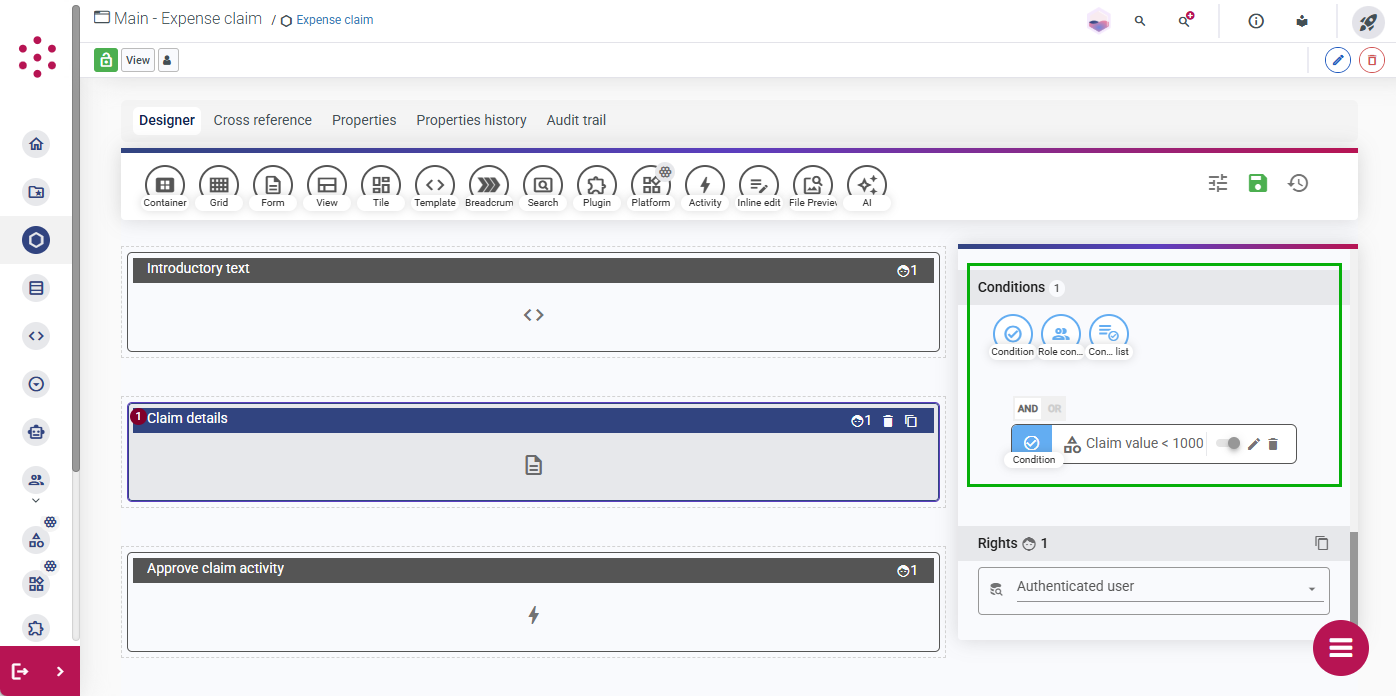Go to Home in the sidebar
Viewport: 1396px width, 696px height.
37,144
